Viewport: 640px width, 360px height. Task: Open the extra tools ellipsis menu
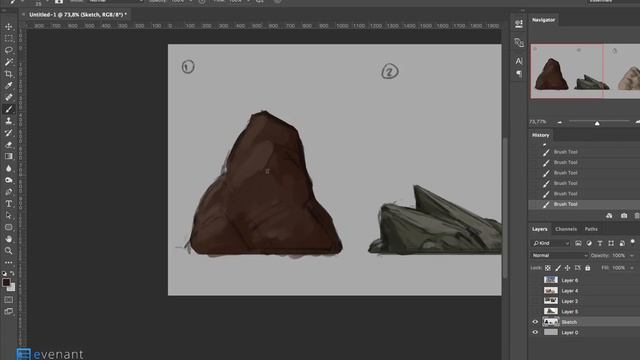tap(9, 262)
